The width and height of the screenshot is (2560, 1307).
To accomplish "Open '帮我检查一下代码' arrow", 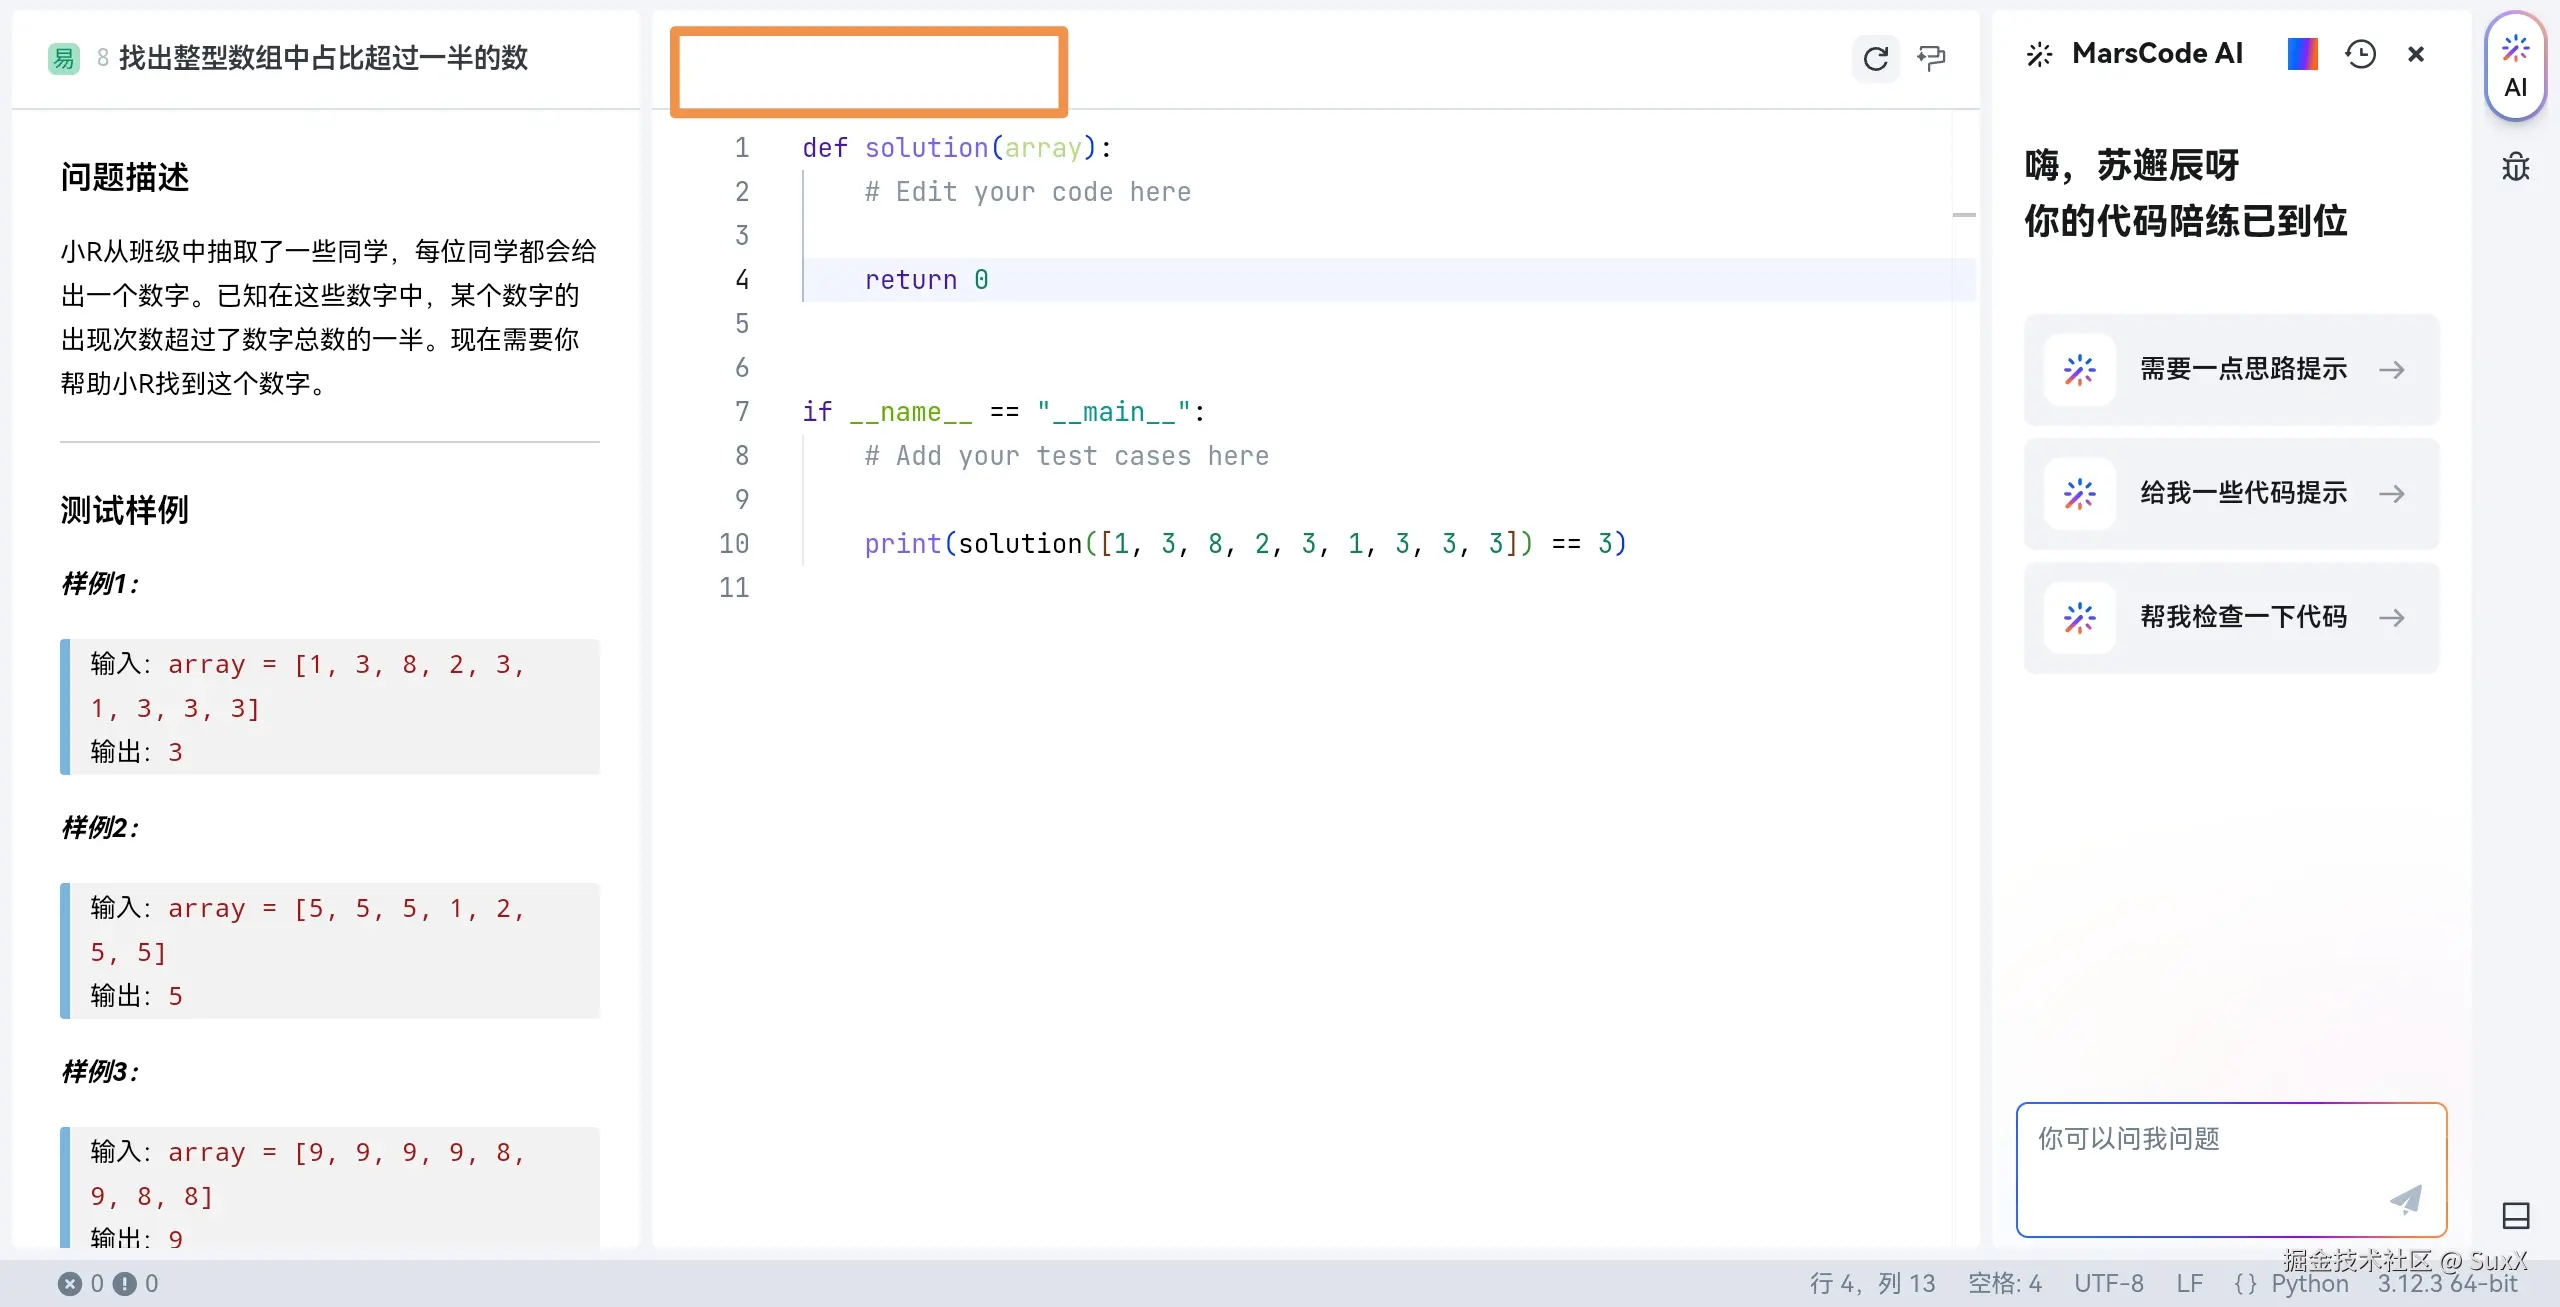I will pos(2391,617).
